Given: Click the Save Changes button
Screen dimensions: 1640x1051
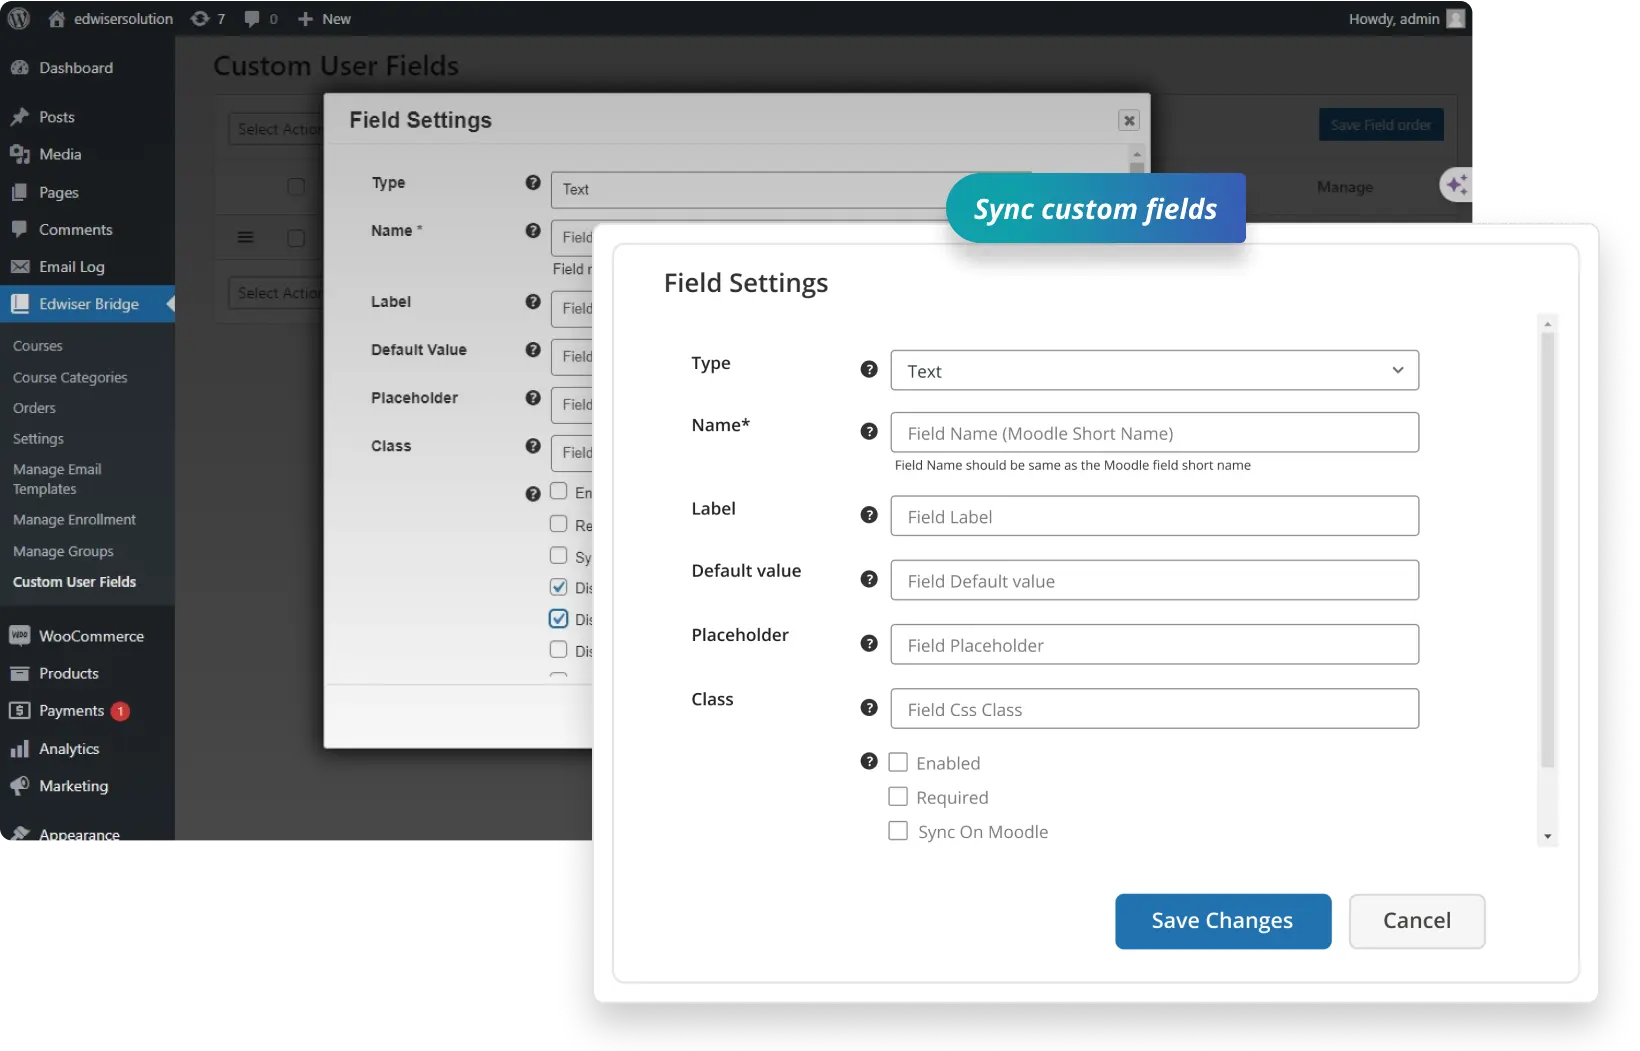Looking at the screenshot, I should tap(1222, 921).
